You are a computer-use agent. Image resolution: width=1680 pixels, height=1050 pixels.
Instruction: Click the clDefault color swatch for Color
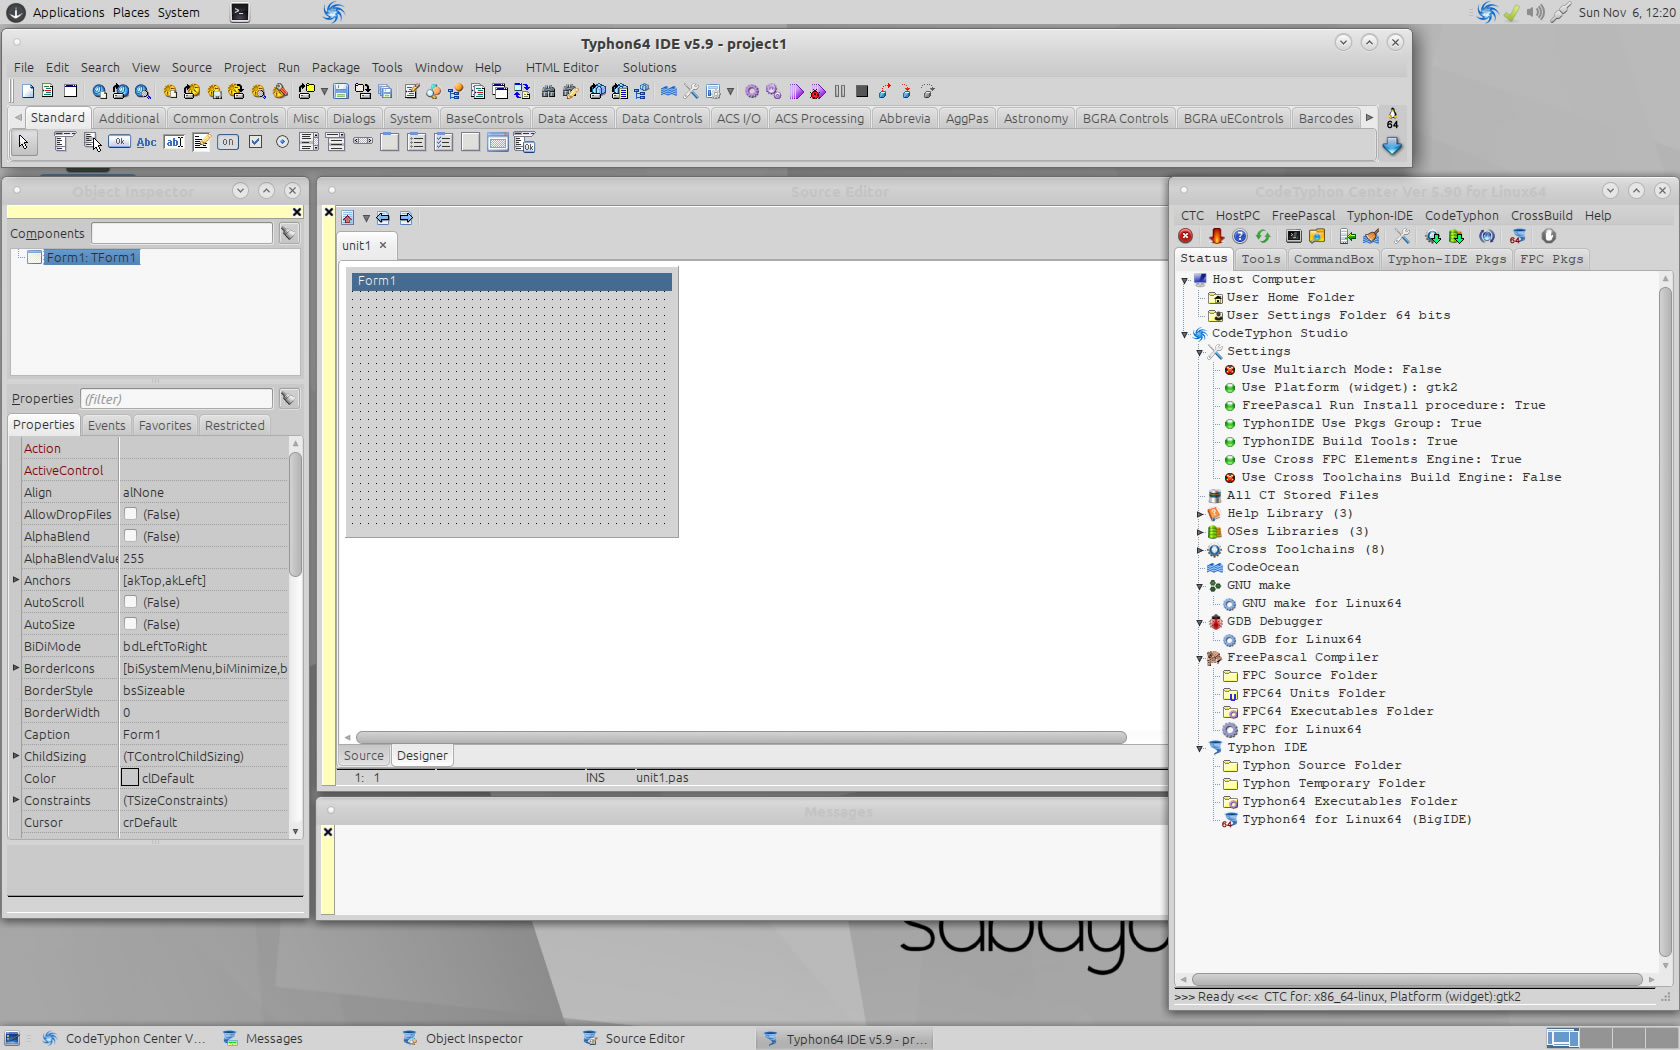click(x=130, y=778)
